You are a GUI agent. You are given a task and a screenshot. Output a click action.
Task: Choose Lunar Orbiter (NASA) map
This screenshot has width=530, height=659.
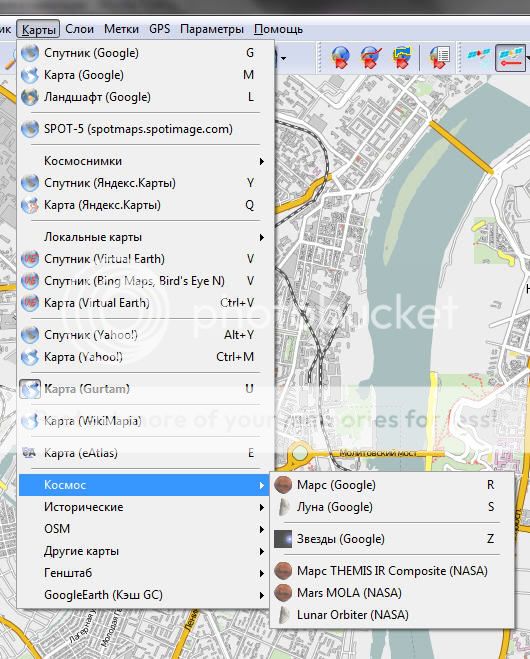click(392, 615)
